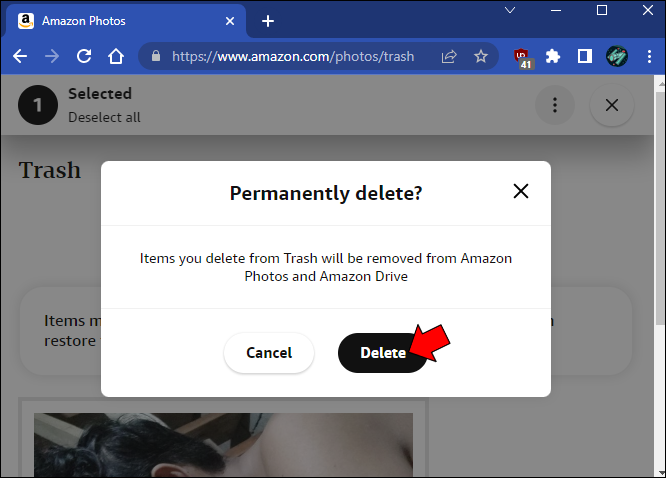
Task: Open a new browser tab
Action: pos(267,21)
